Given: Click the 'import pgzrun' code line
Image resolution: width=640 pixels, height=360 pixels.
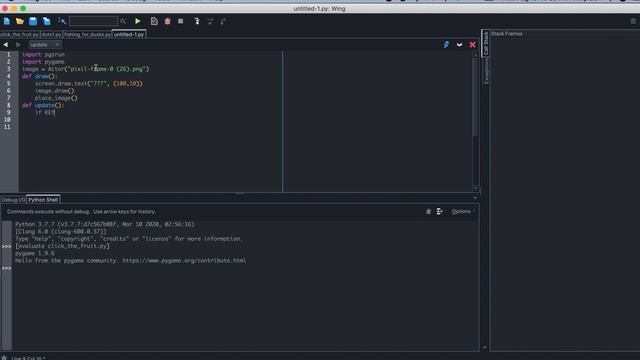Looking at the screenshot, I should point(43,54).
